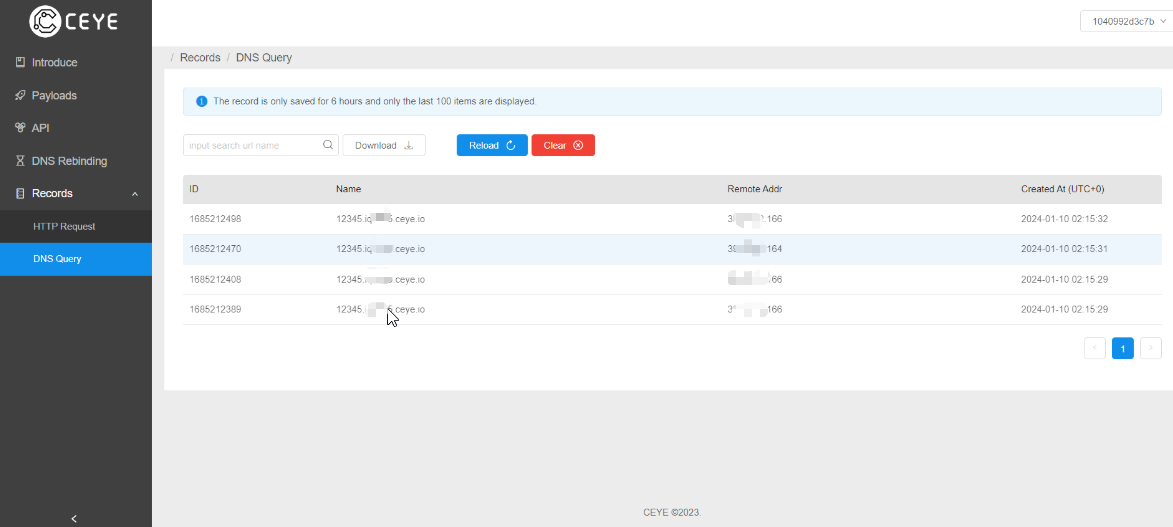Click the Records breadcrumb
Image resolution: width=1173 pixels, height=527 pixels.
[x=200, y=57]
